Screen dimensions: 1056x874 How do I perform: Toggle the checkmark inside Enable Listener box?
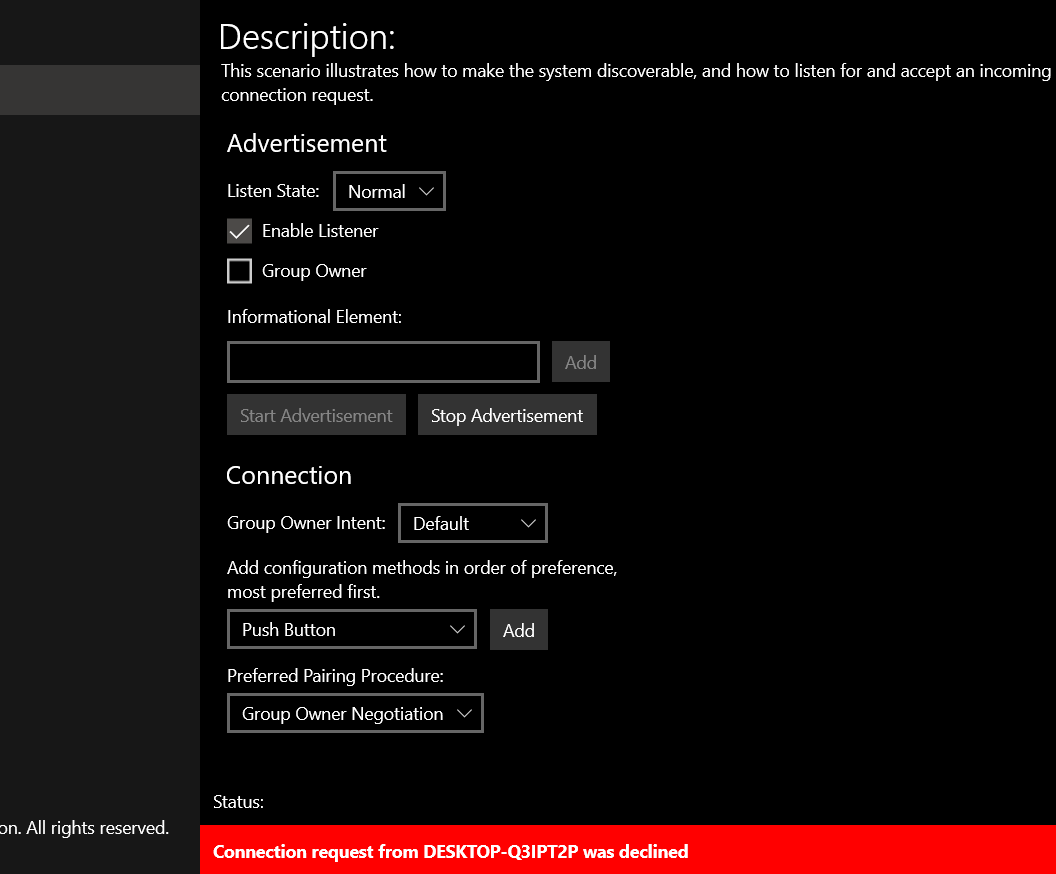pyautogui.click(x=239, y=231)
